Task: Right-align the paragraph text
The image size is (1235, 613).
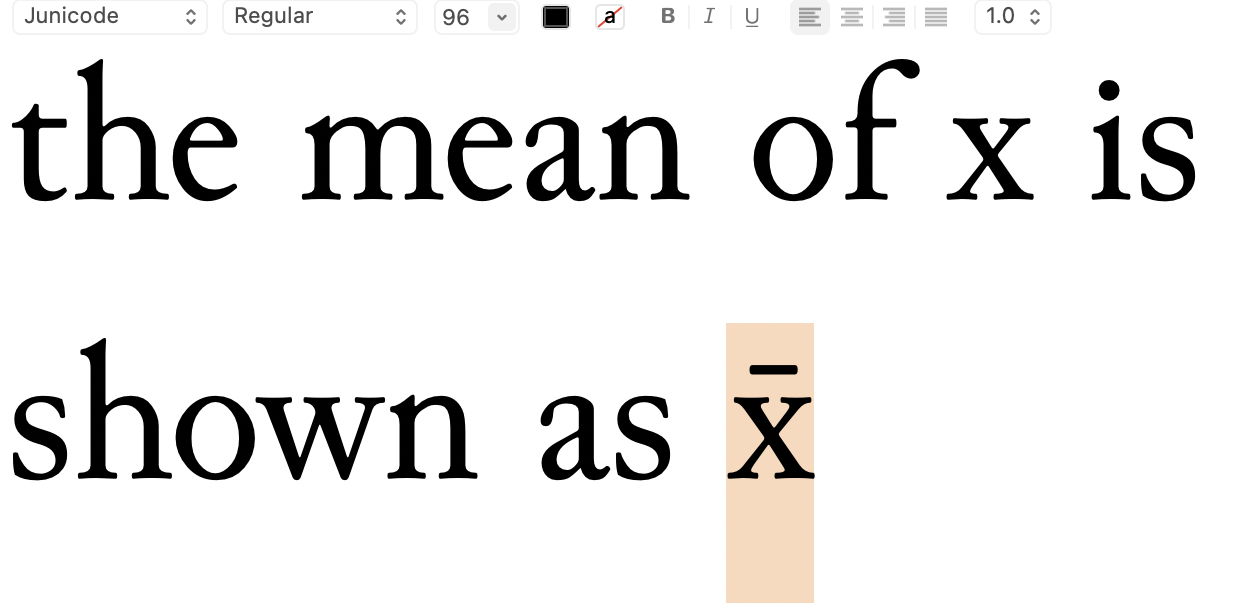Action: 894,16
